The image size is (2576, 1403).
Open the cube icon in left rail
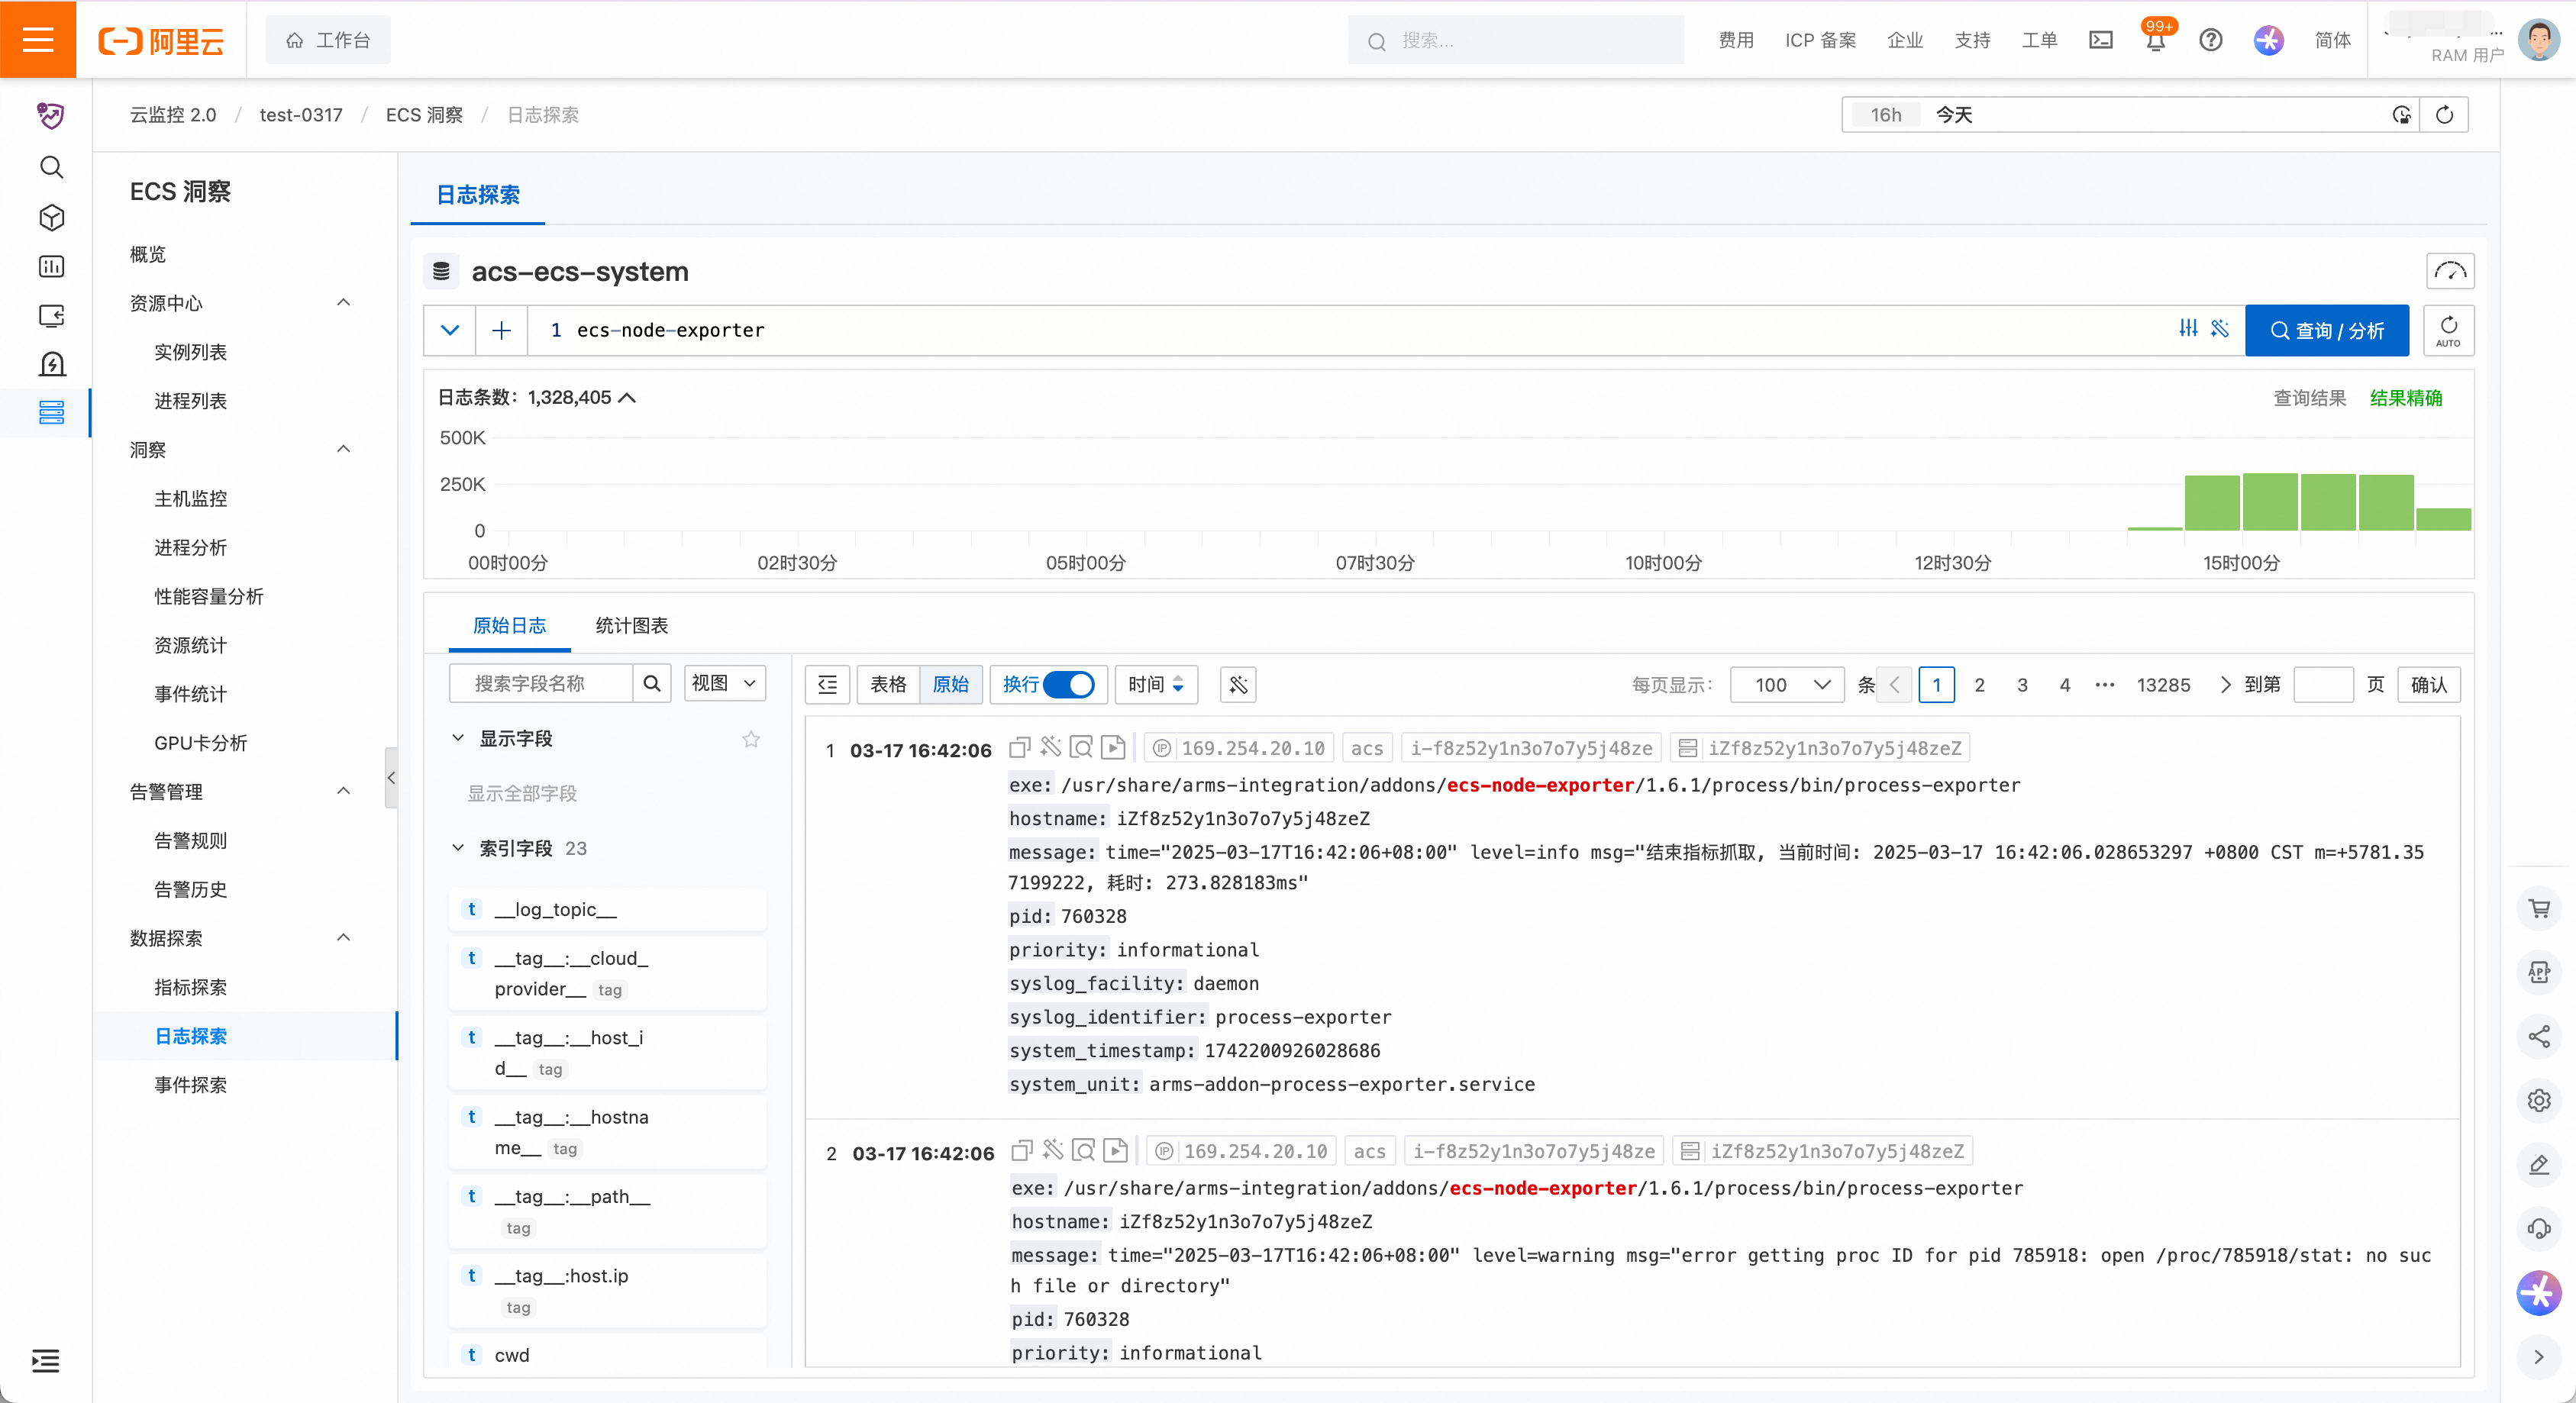51,217
